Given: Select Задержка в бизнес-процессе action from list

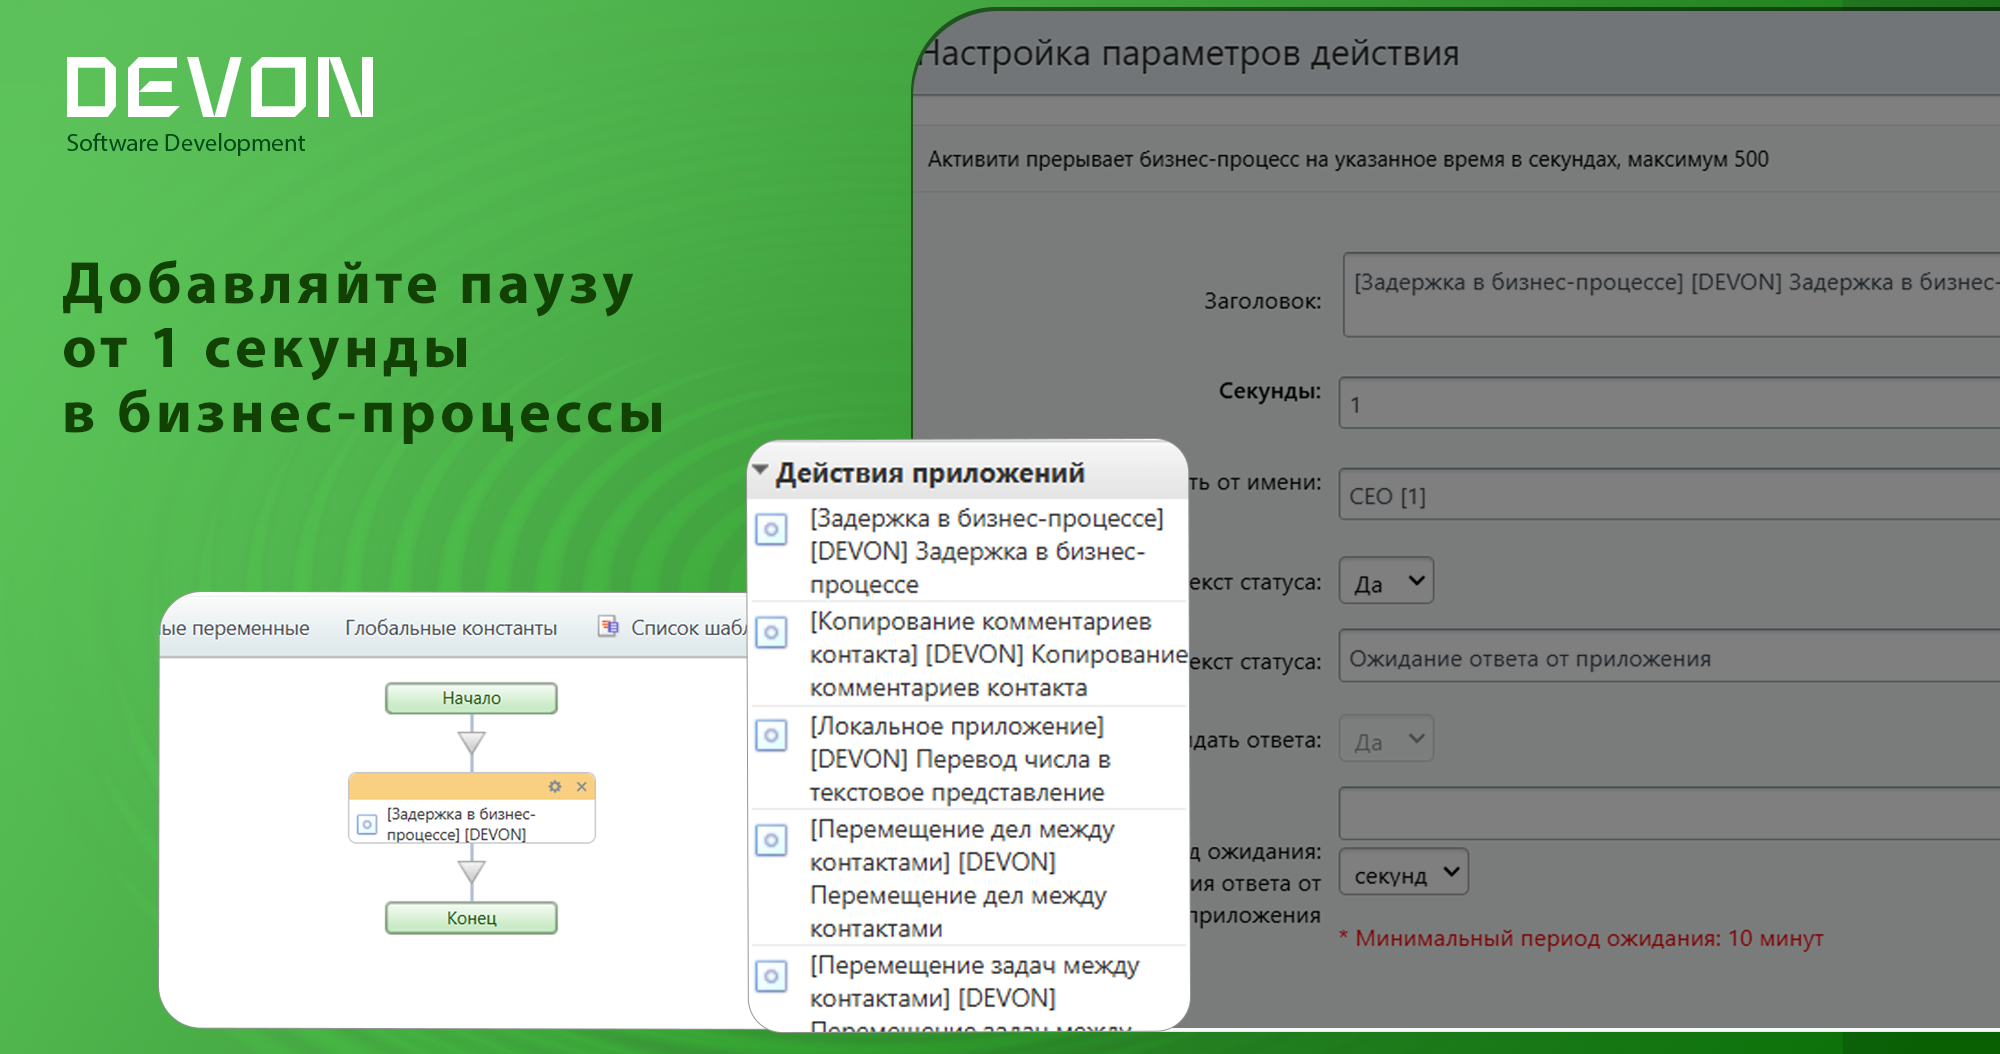Looking at the screenshot, I should [x=986, y=551].
